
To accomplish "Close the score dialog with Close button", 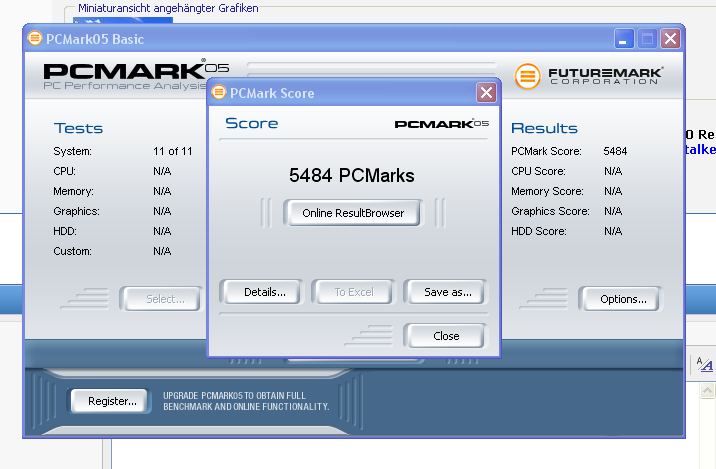I will point(445,336).
